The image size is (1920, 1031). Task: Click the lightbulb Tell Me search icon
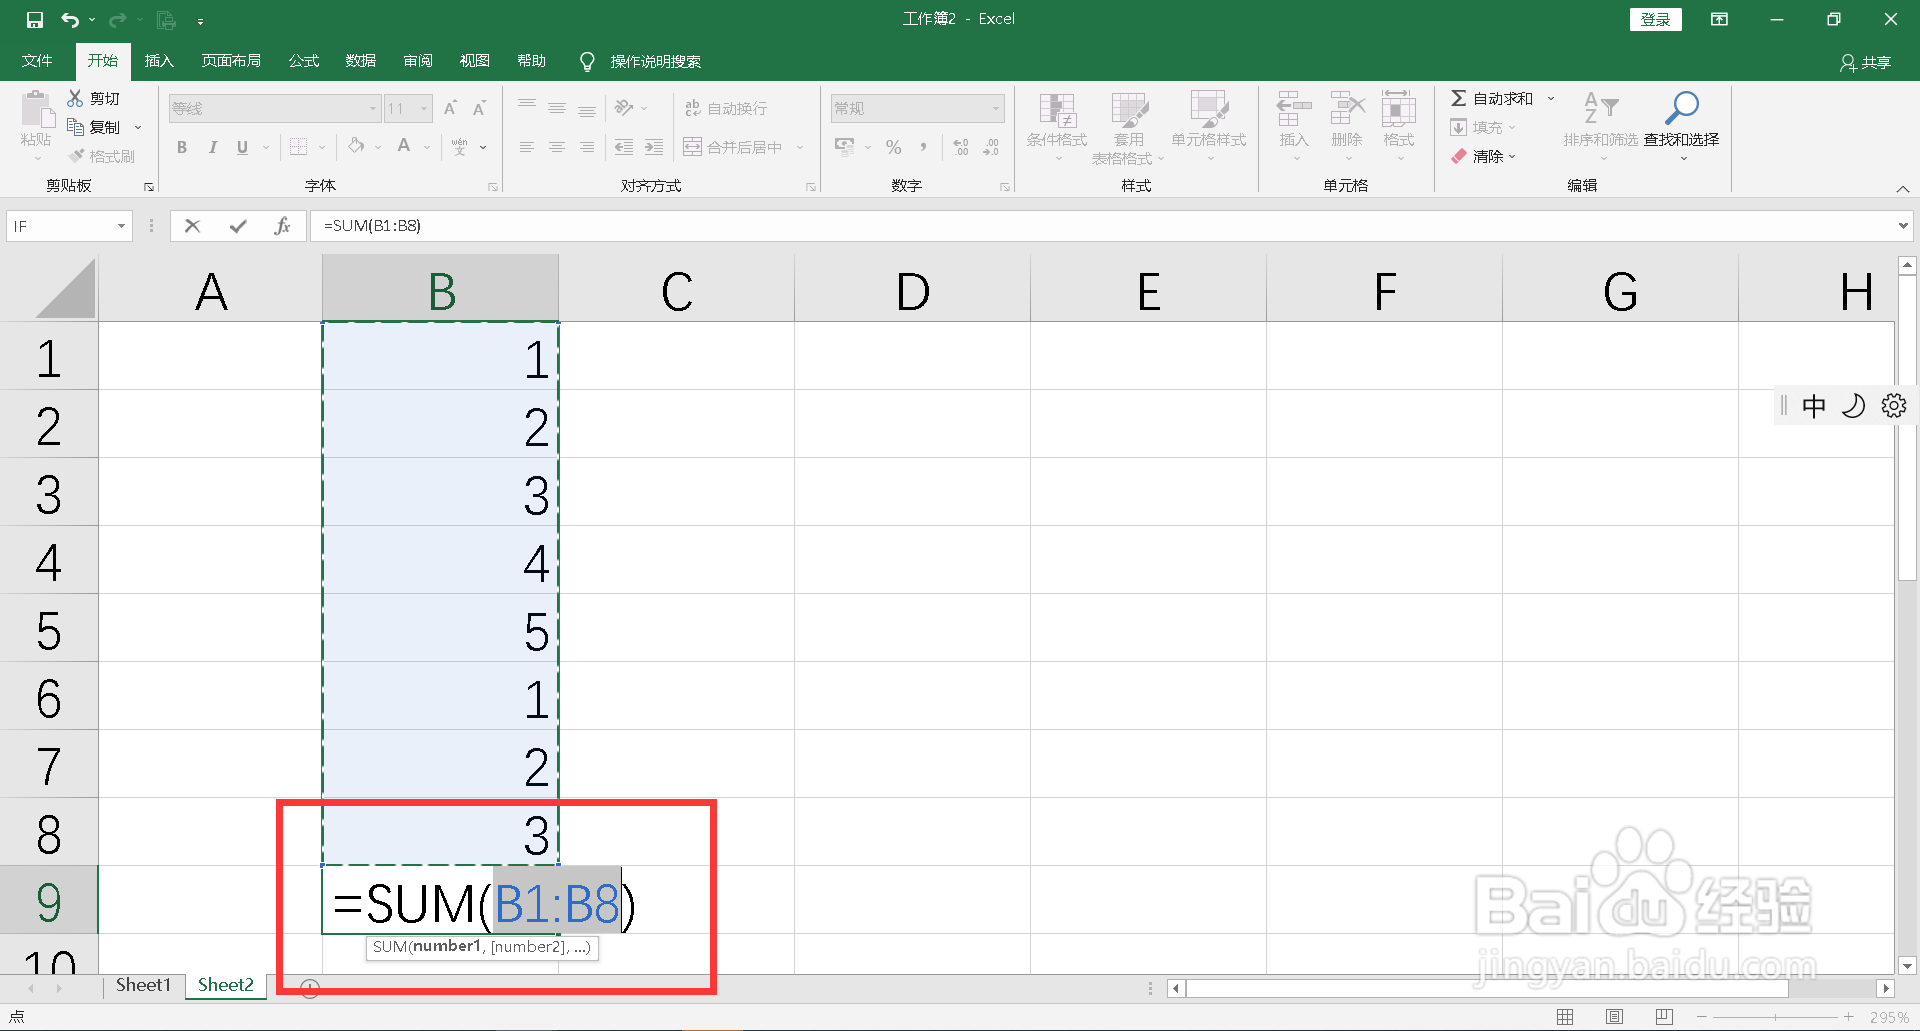587,62
